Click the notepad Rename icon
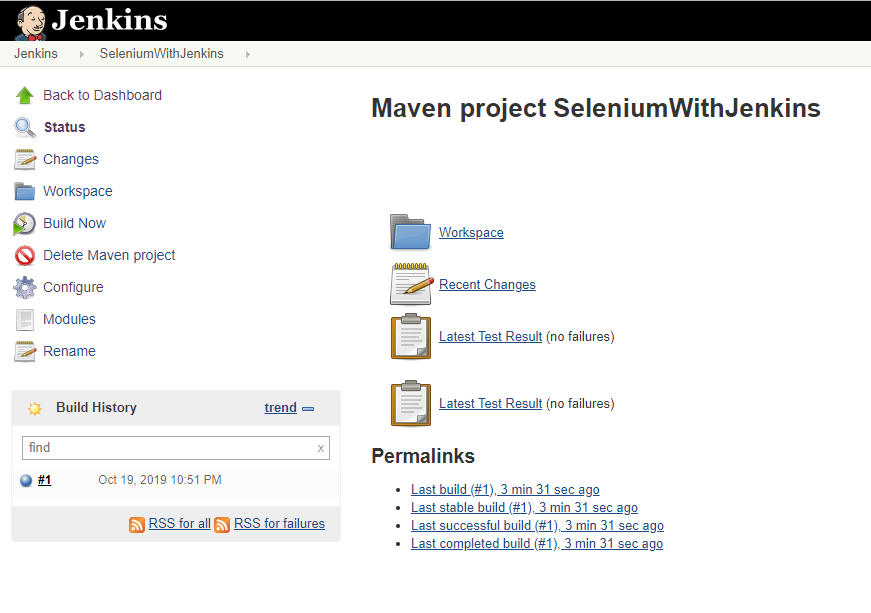This screenshot has width=871, height=613. (24, 351)
